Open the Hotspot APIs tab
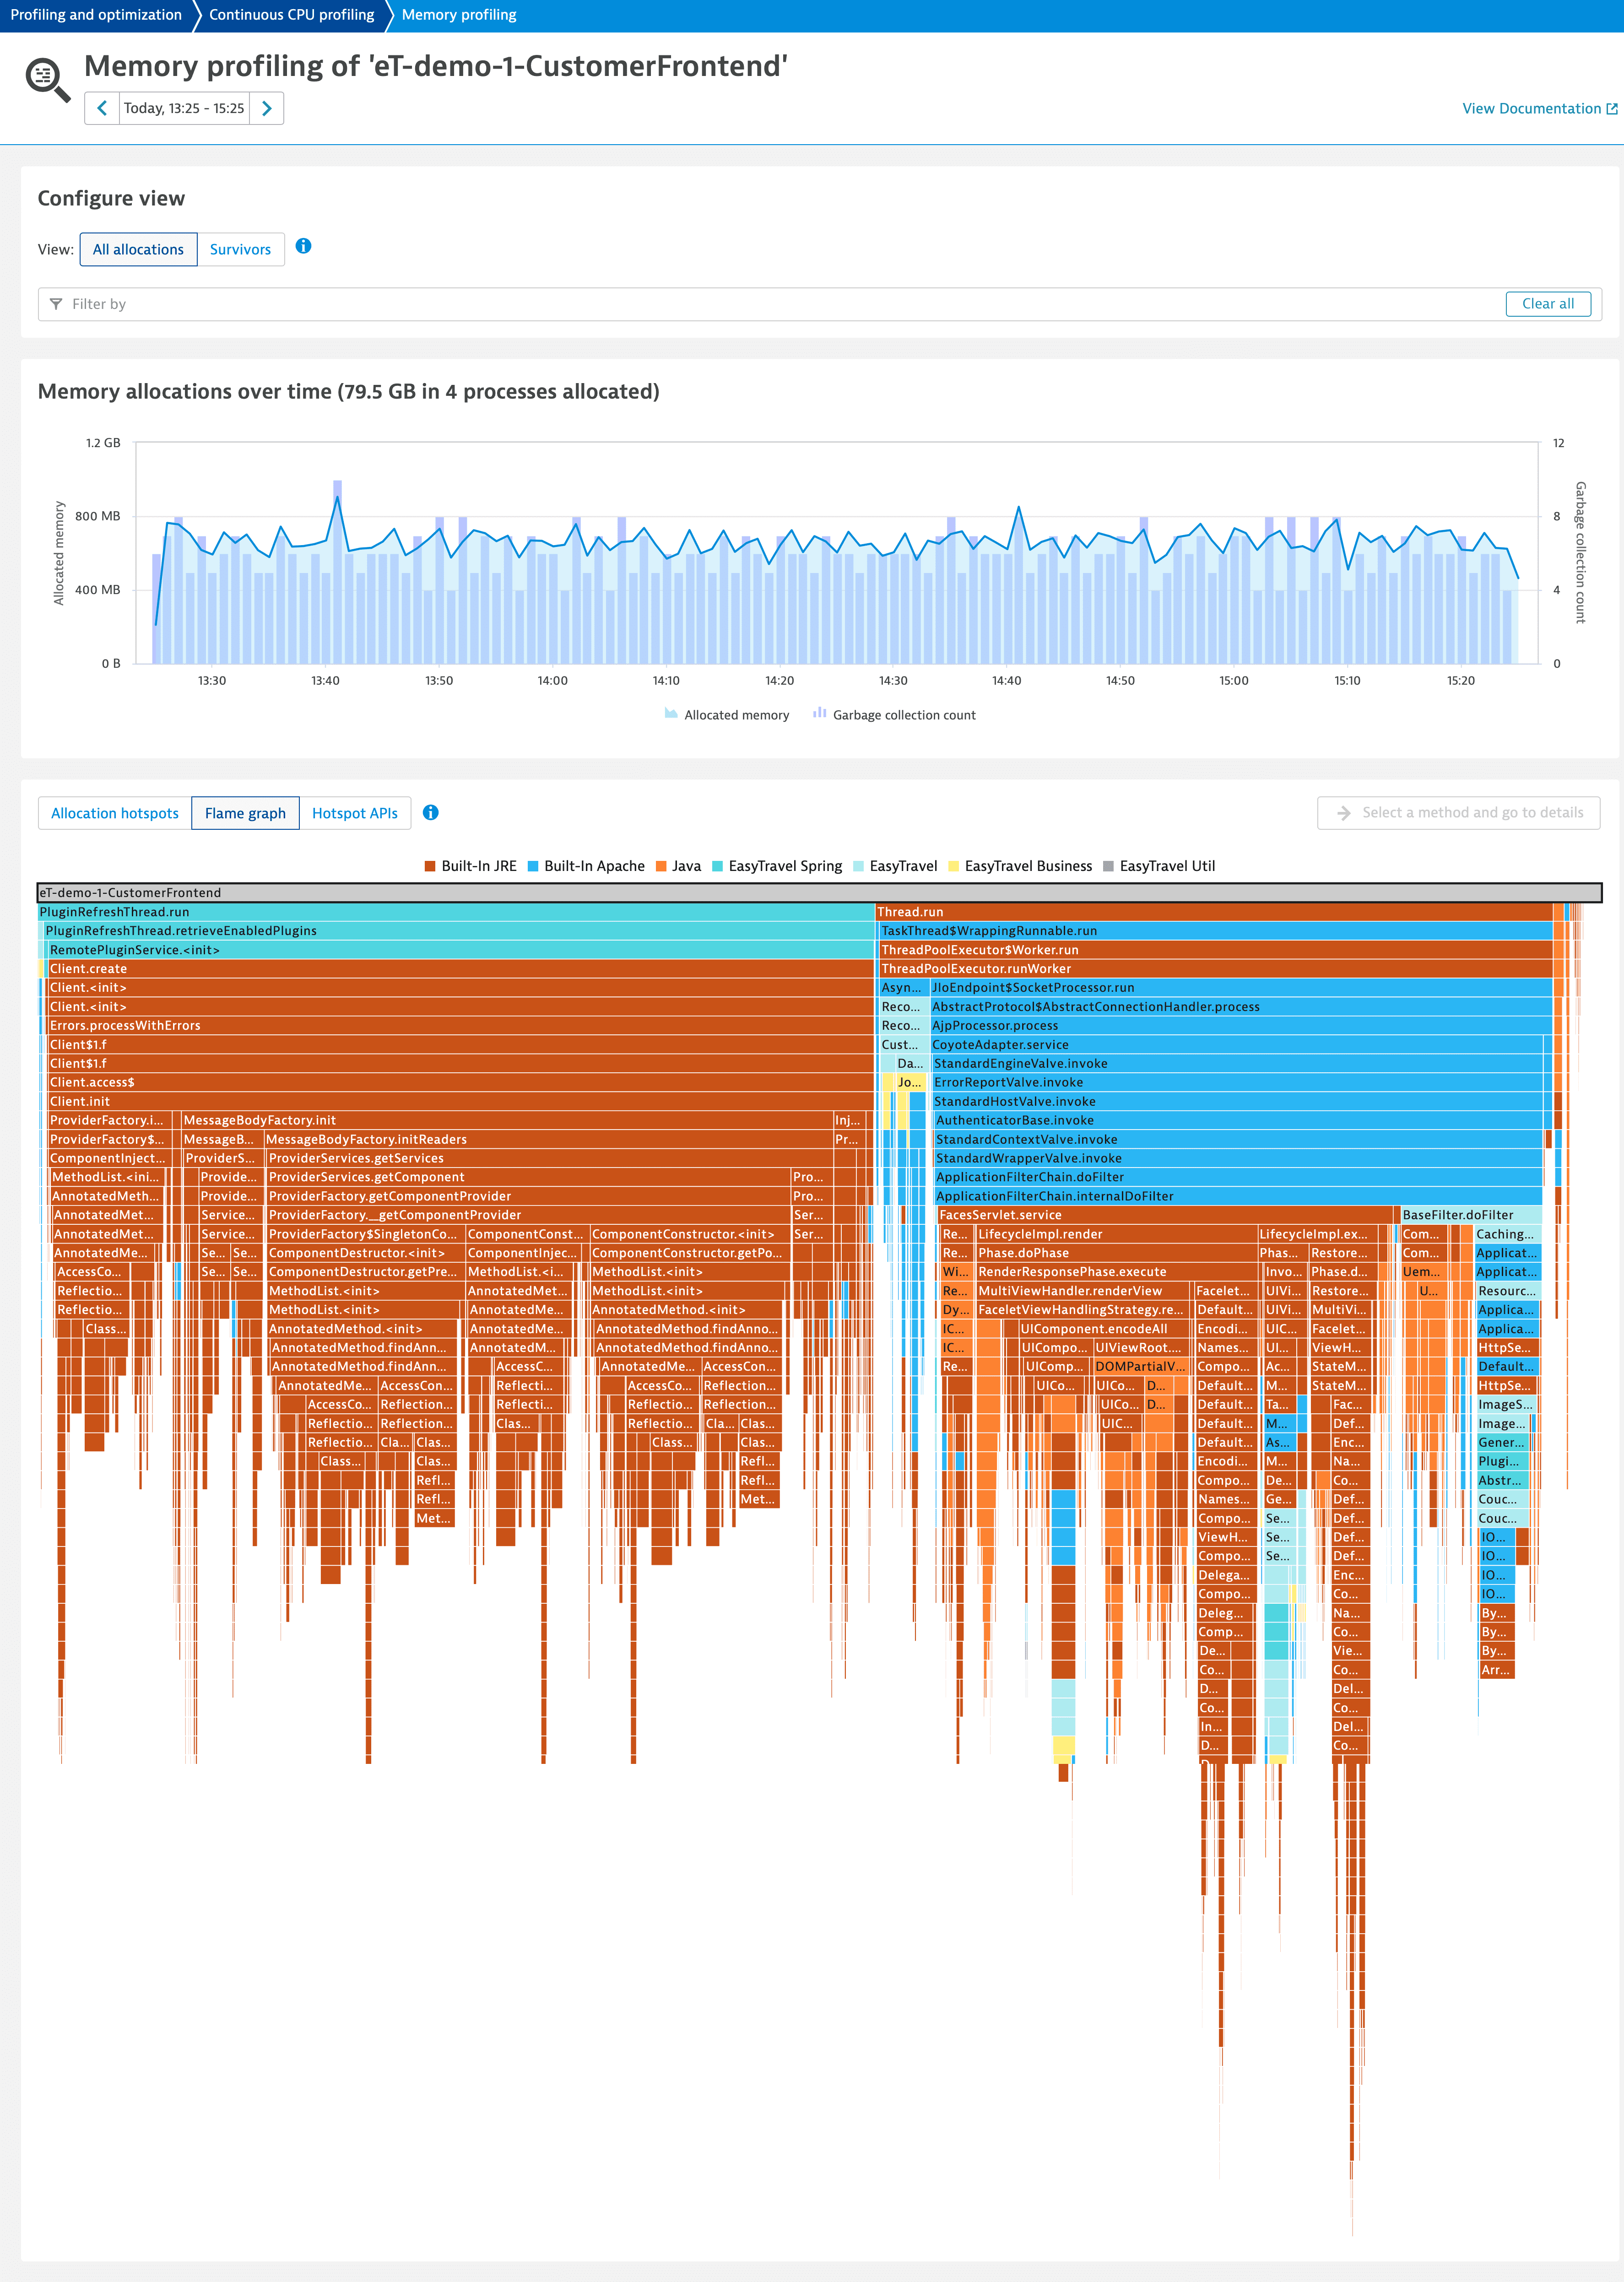The width and height of the screenshot is (1624, 2282). (x=355, y=812)
